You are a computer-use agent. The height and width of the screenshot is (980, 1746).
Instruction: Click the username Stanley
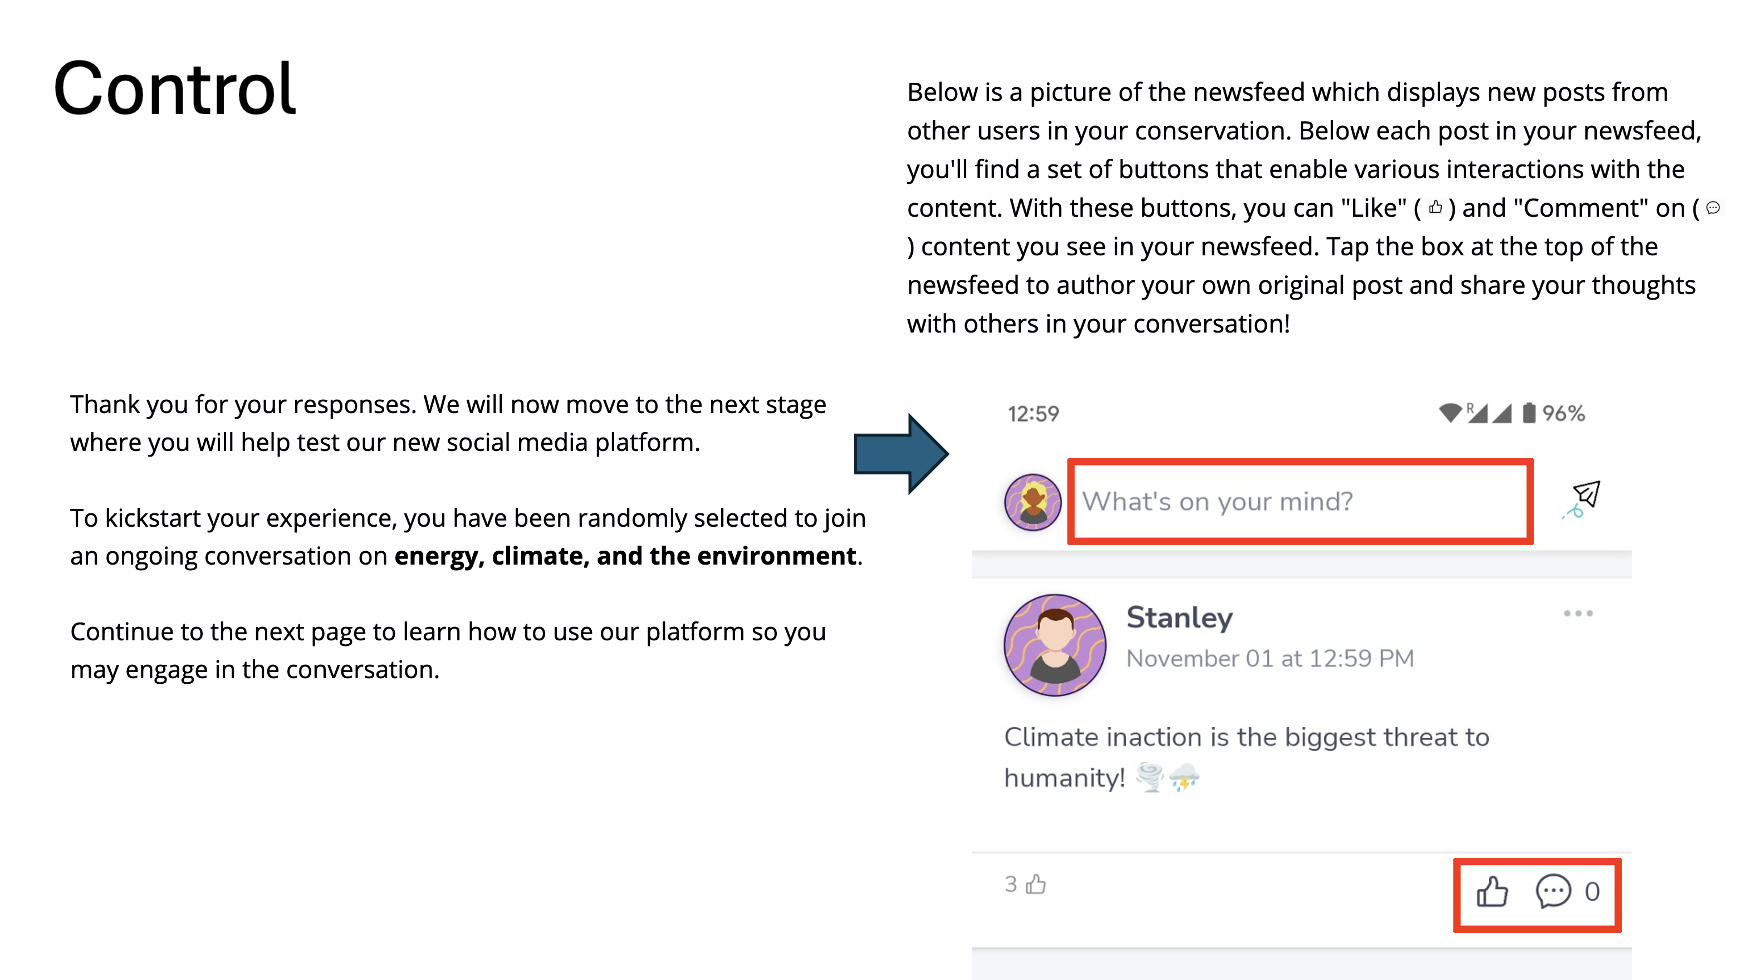coord(1179,618)
